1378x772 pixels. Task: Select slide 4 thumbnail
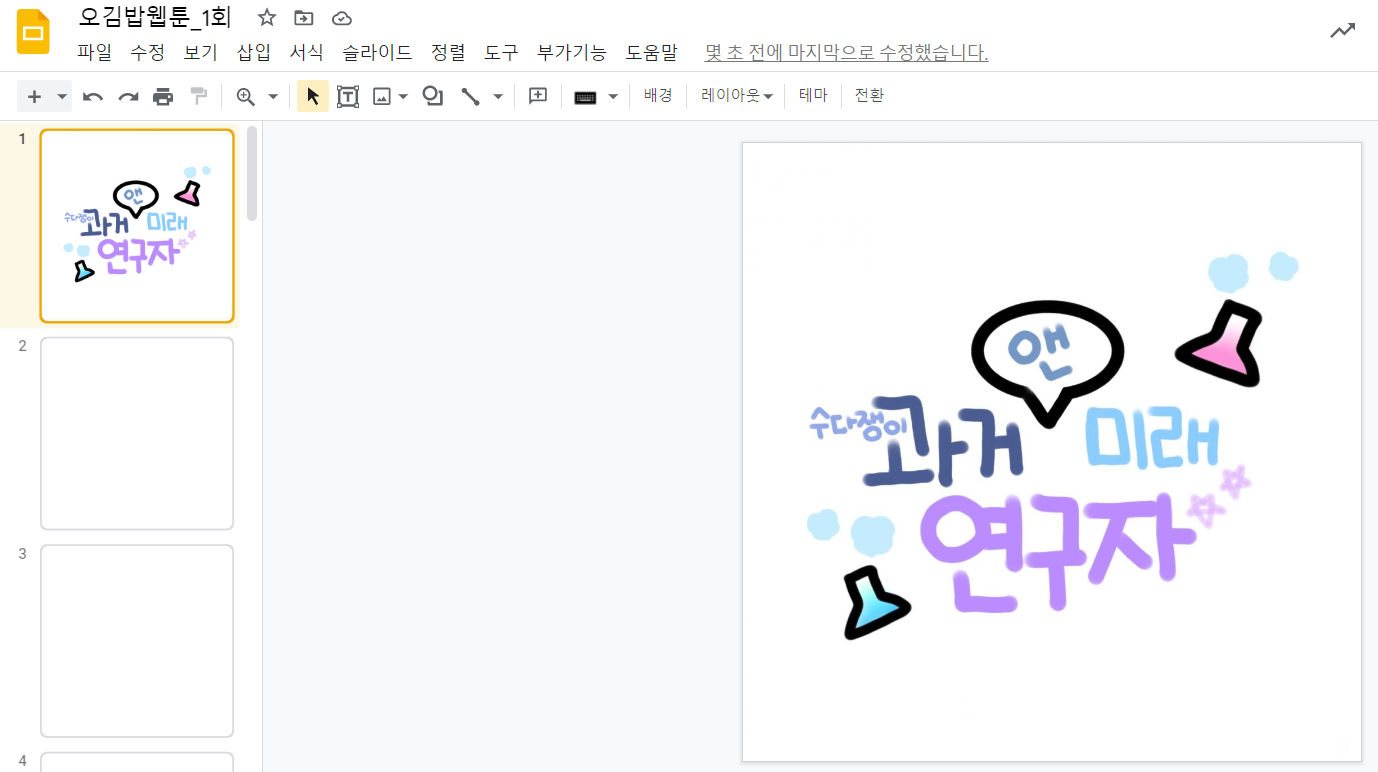[137, 762]
